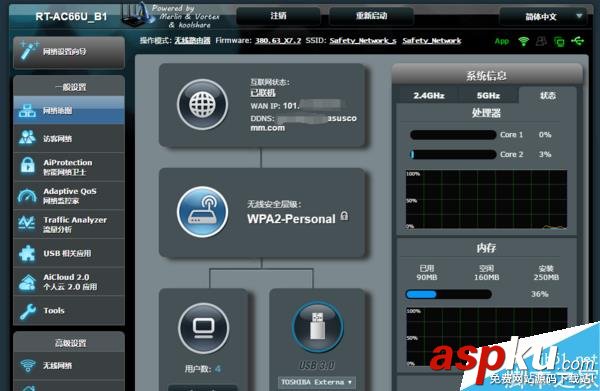Open the TOSHIBA External device dropdown
Image resolution: width=600 pixels, height=391 pixels.
pyautogui.click(x=316, y=382)
